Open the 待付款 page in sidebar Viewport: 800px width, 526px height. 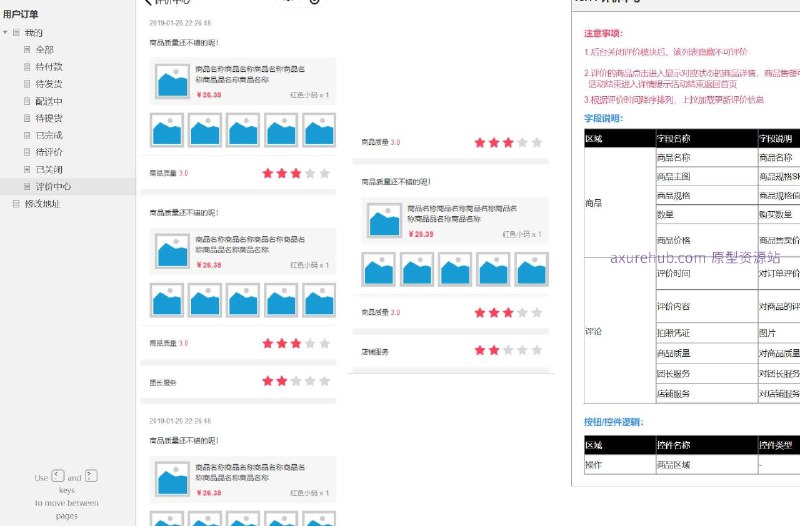[49, 67]
